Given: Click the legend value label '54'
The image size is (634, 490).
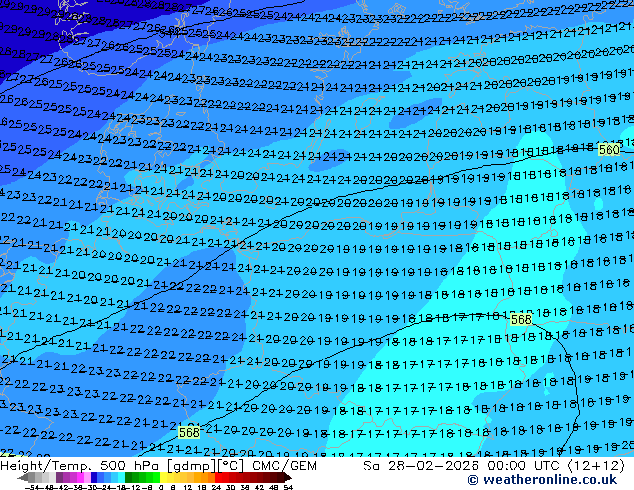Looking at the screenshot, I should coord(287,487).
